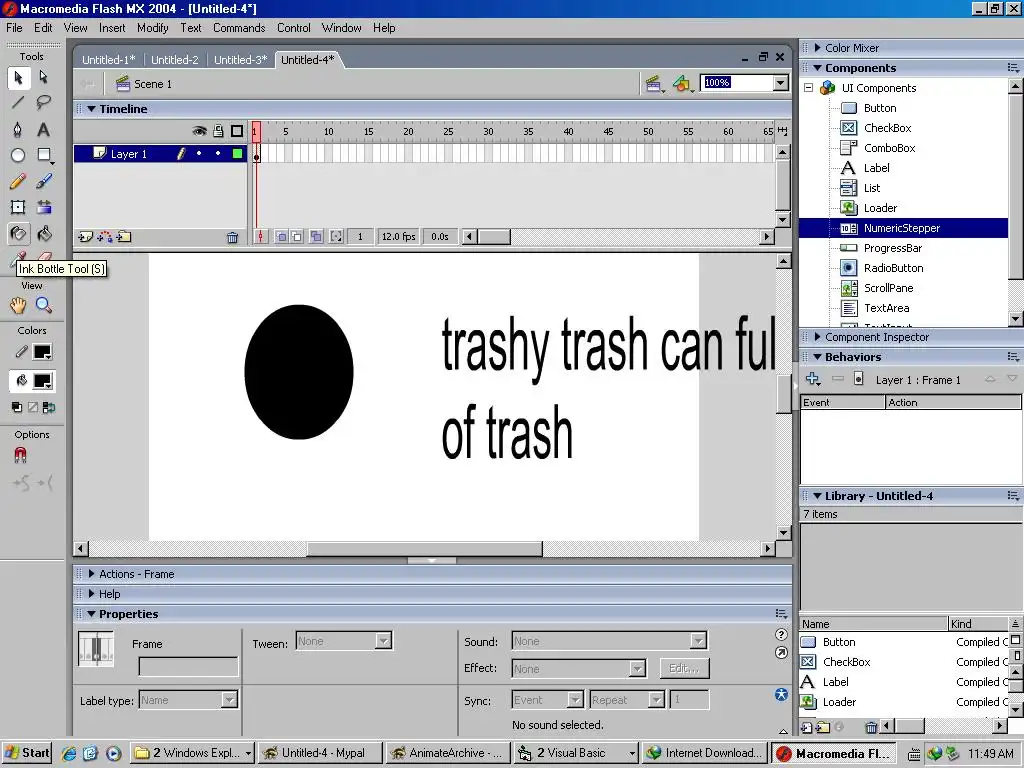Switch to the Untitled-2 tab
This screenshot has height=768, width=1024.
click(174, 60)
